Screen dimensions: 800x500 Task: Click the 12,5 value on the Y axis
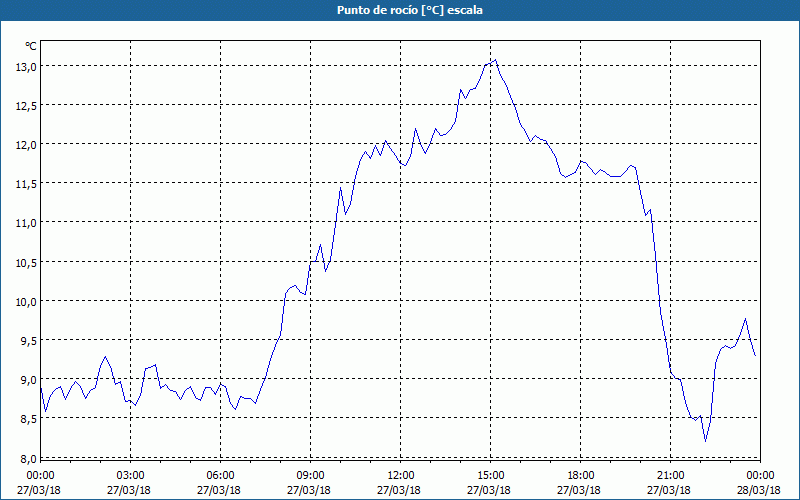pyautogui.click(x=26, y=106)
